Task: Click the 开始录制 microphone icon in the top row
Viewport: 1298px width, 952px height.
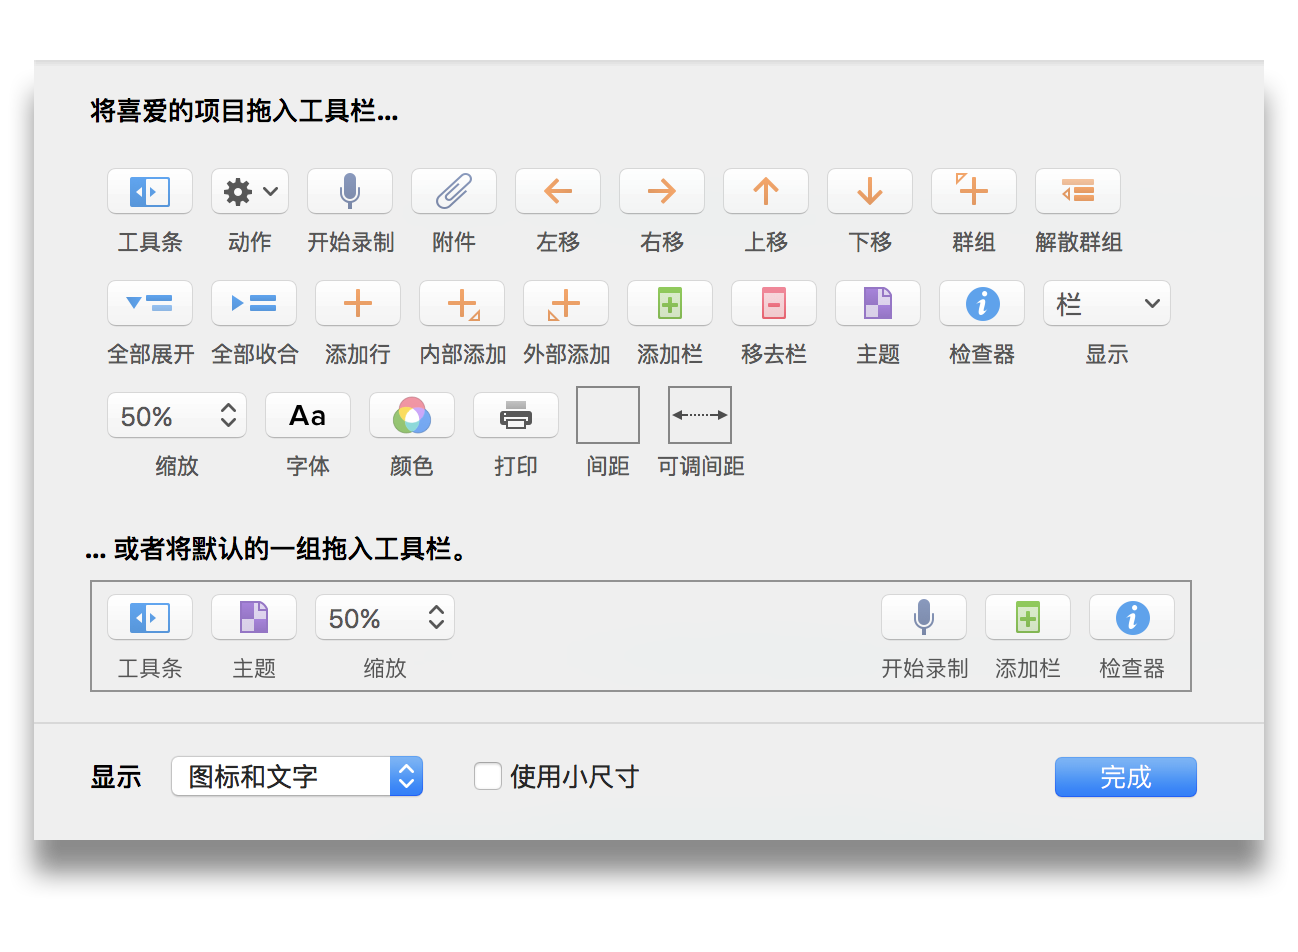Action: click(x=350, y=191)
